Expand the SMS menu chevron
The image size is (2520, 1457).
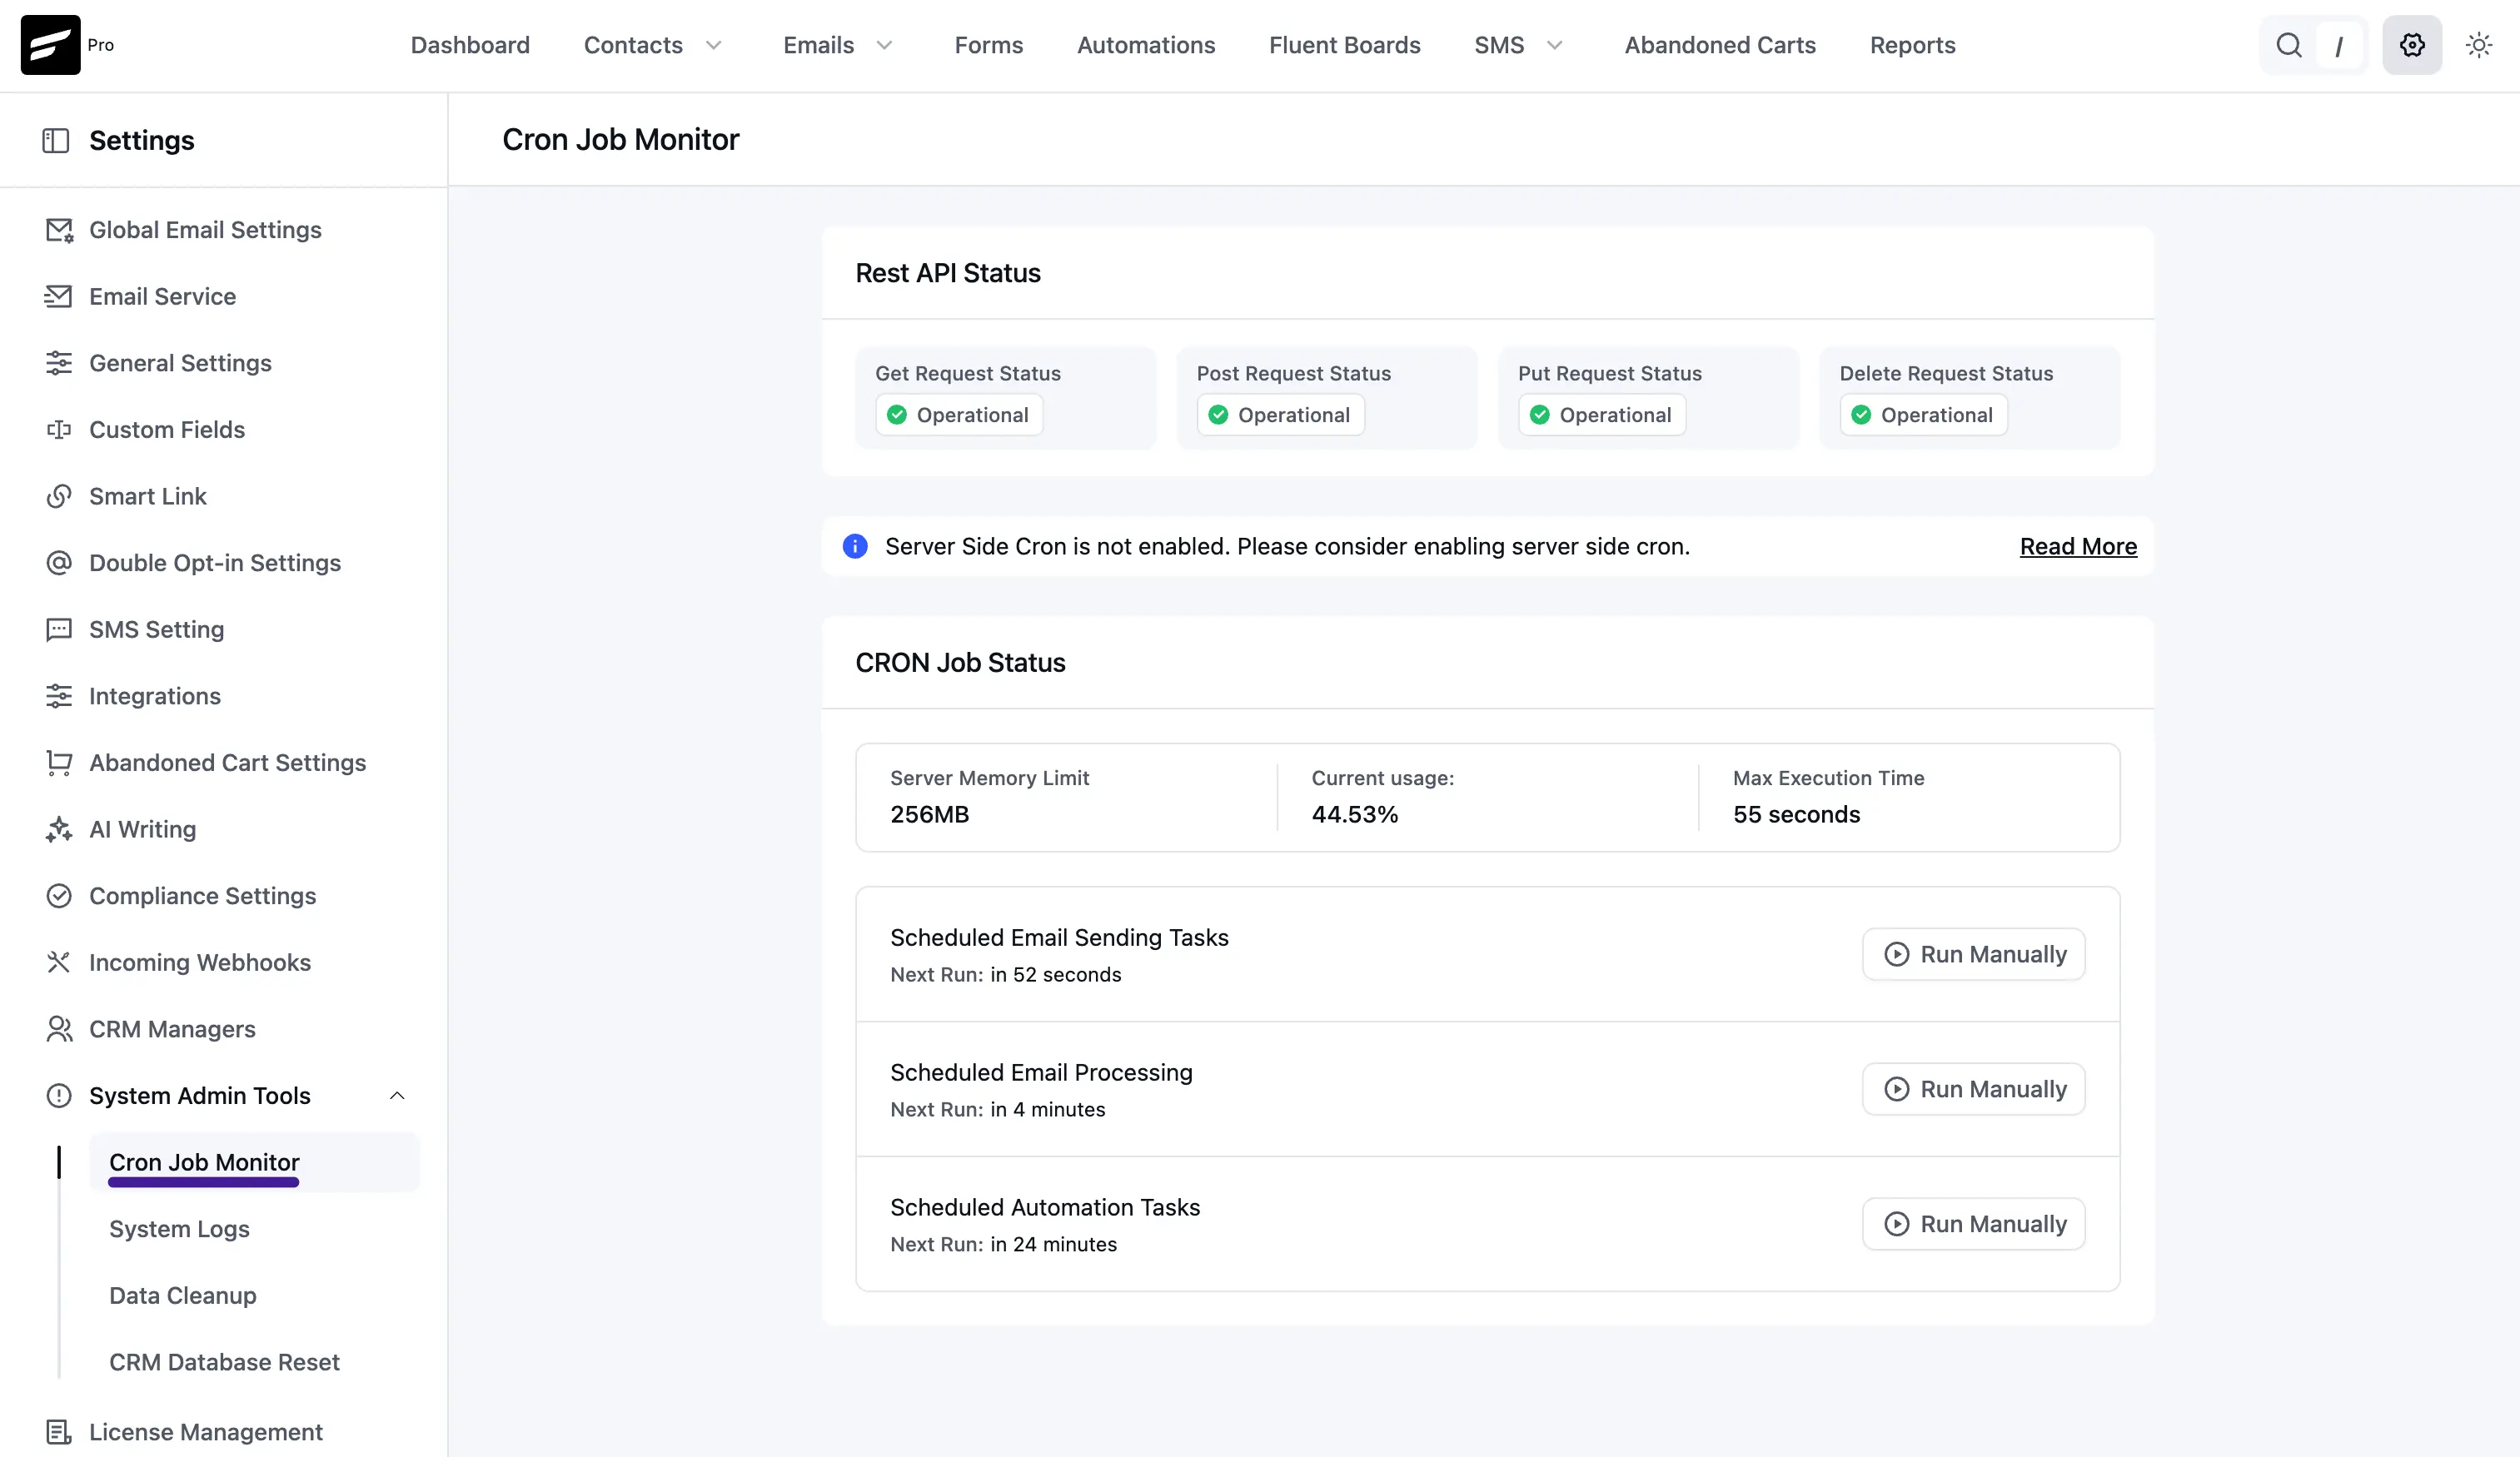[1555, 45]
